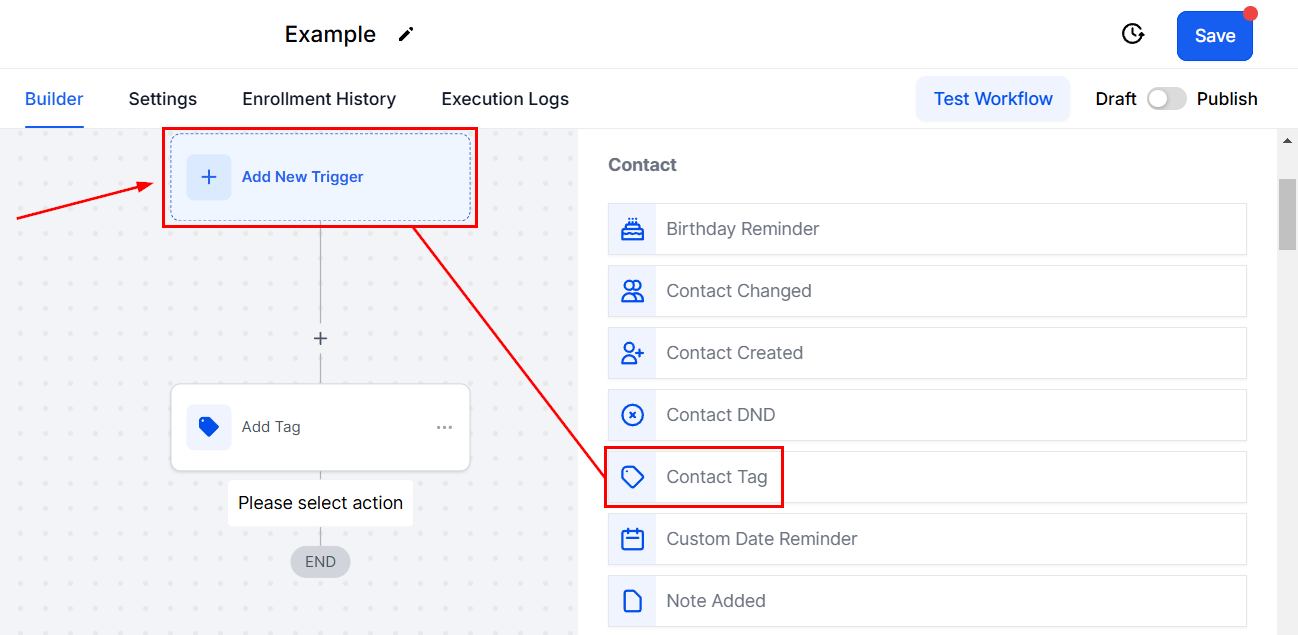
Task: Click the Contact Tag tag icon
Action: (x=632, y=477)
